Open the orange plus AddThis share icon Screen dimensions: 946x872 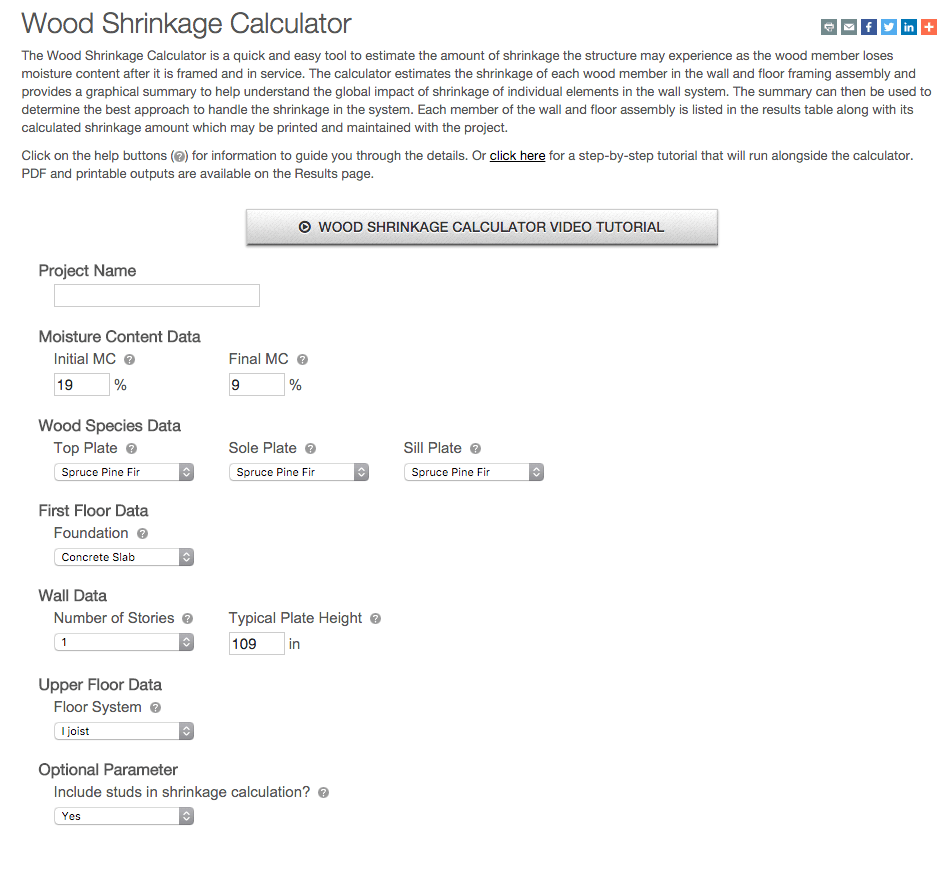[929, 27]
